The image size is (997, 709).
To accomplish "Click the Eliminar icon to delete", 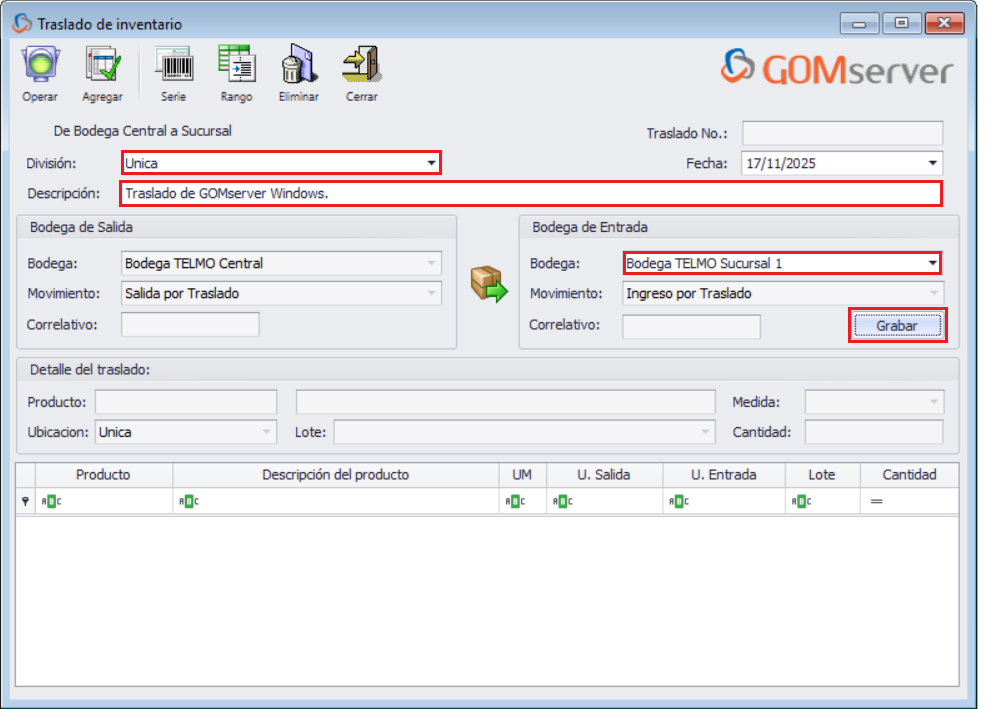I will point(298,70).
